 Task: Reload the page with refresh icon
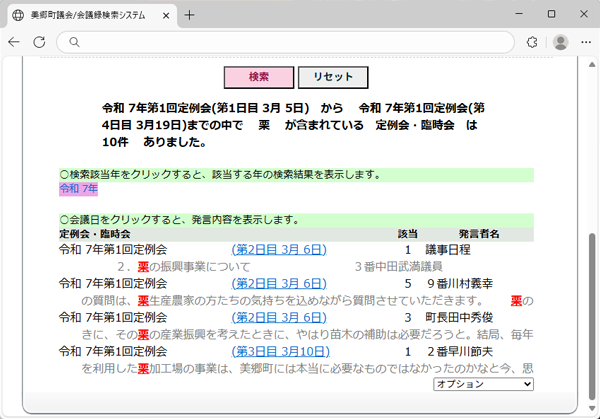[x=39, y=42]
